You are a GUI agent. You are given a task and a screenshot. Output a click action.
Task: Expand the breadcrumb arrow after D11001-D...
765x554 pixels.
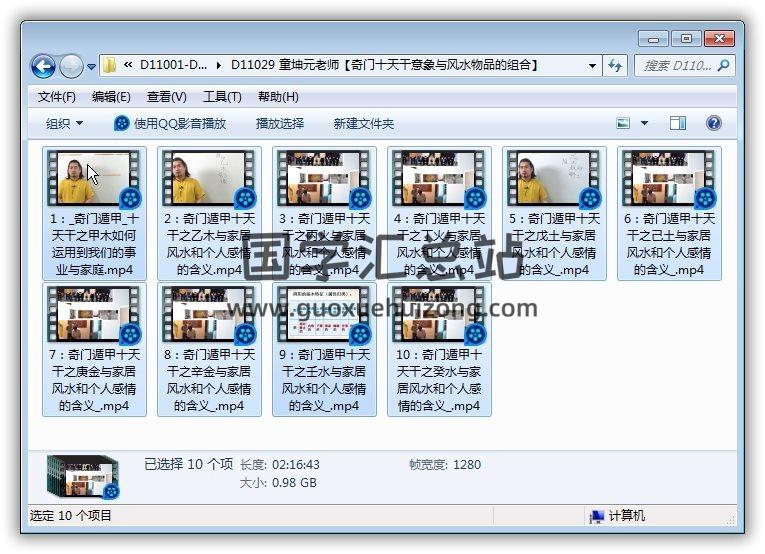219,65
